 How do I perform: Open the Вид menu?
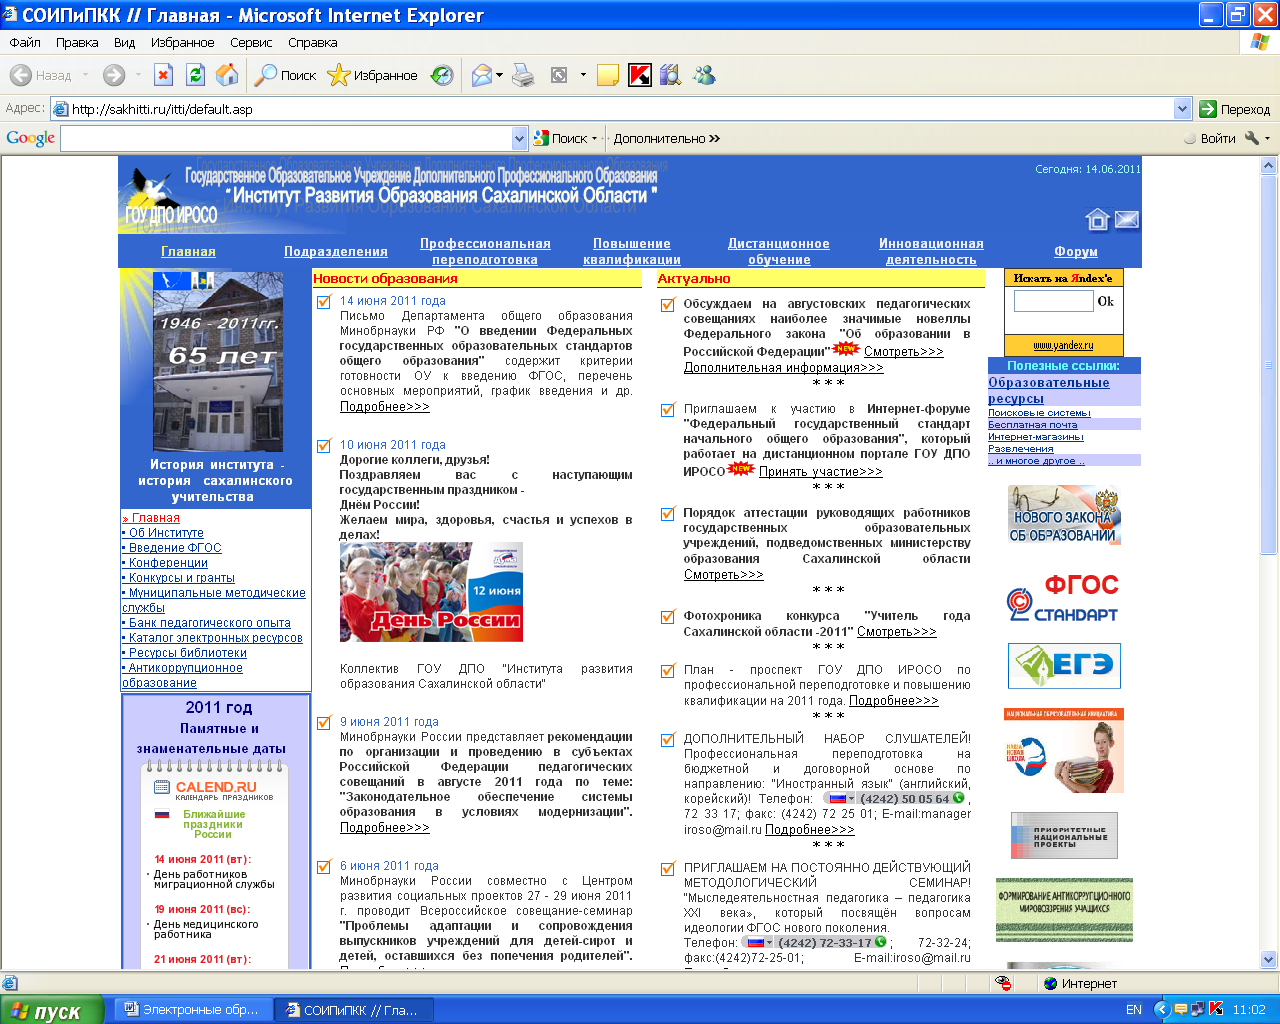click(x=124, y=42)
